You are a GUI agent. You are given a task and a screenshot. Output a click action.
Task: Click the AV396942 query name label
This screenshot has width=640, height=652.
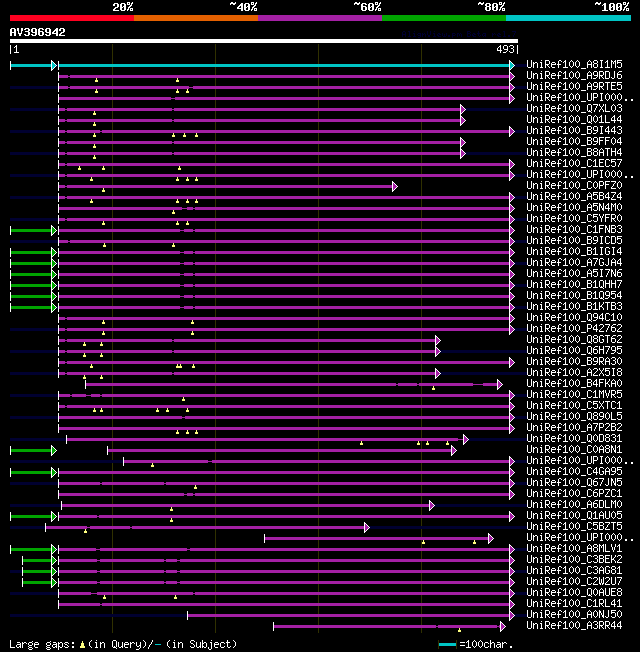(x=37, y=32)
